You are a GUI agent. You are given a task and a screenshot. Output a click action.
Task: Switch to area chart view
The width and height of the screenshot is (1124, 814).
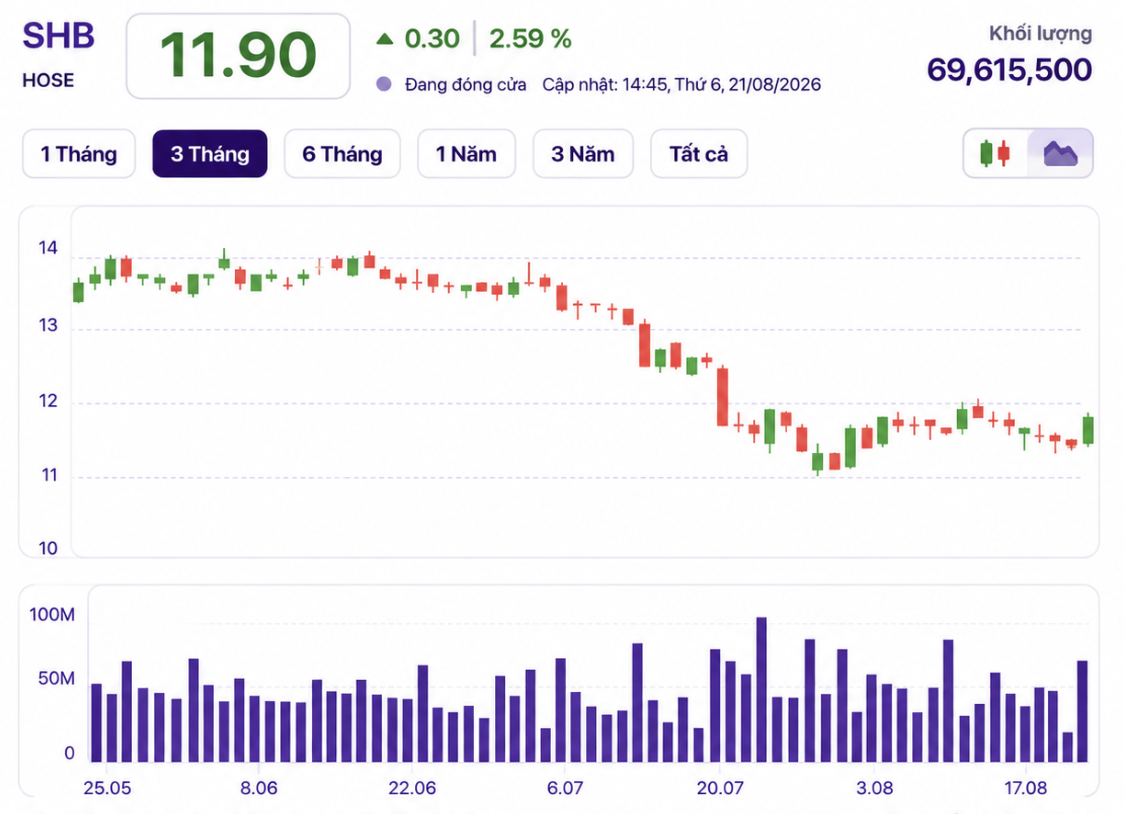(x=1060, y=153)
